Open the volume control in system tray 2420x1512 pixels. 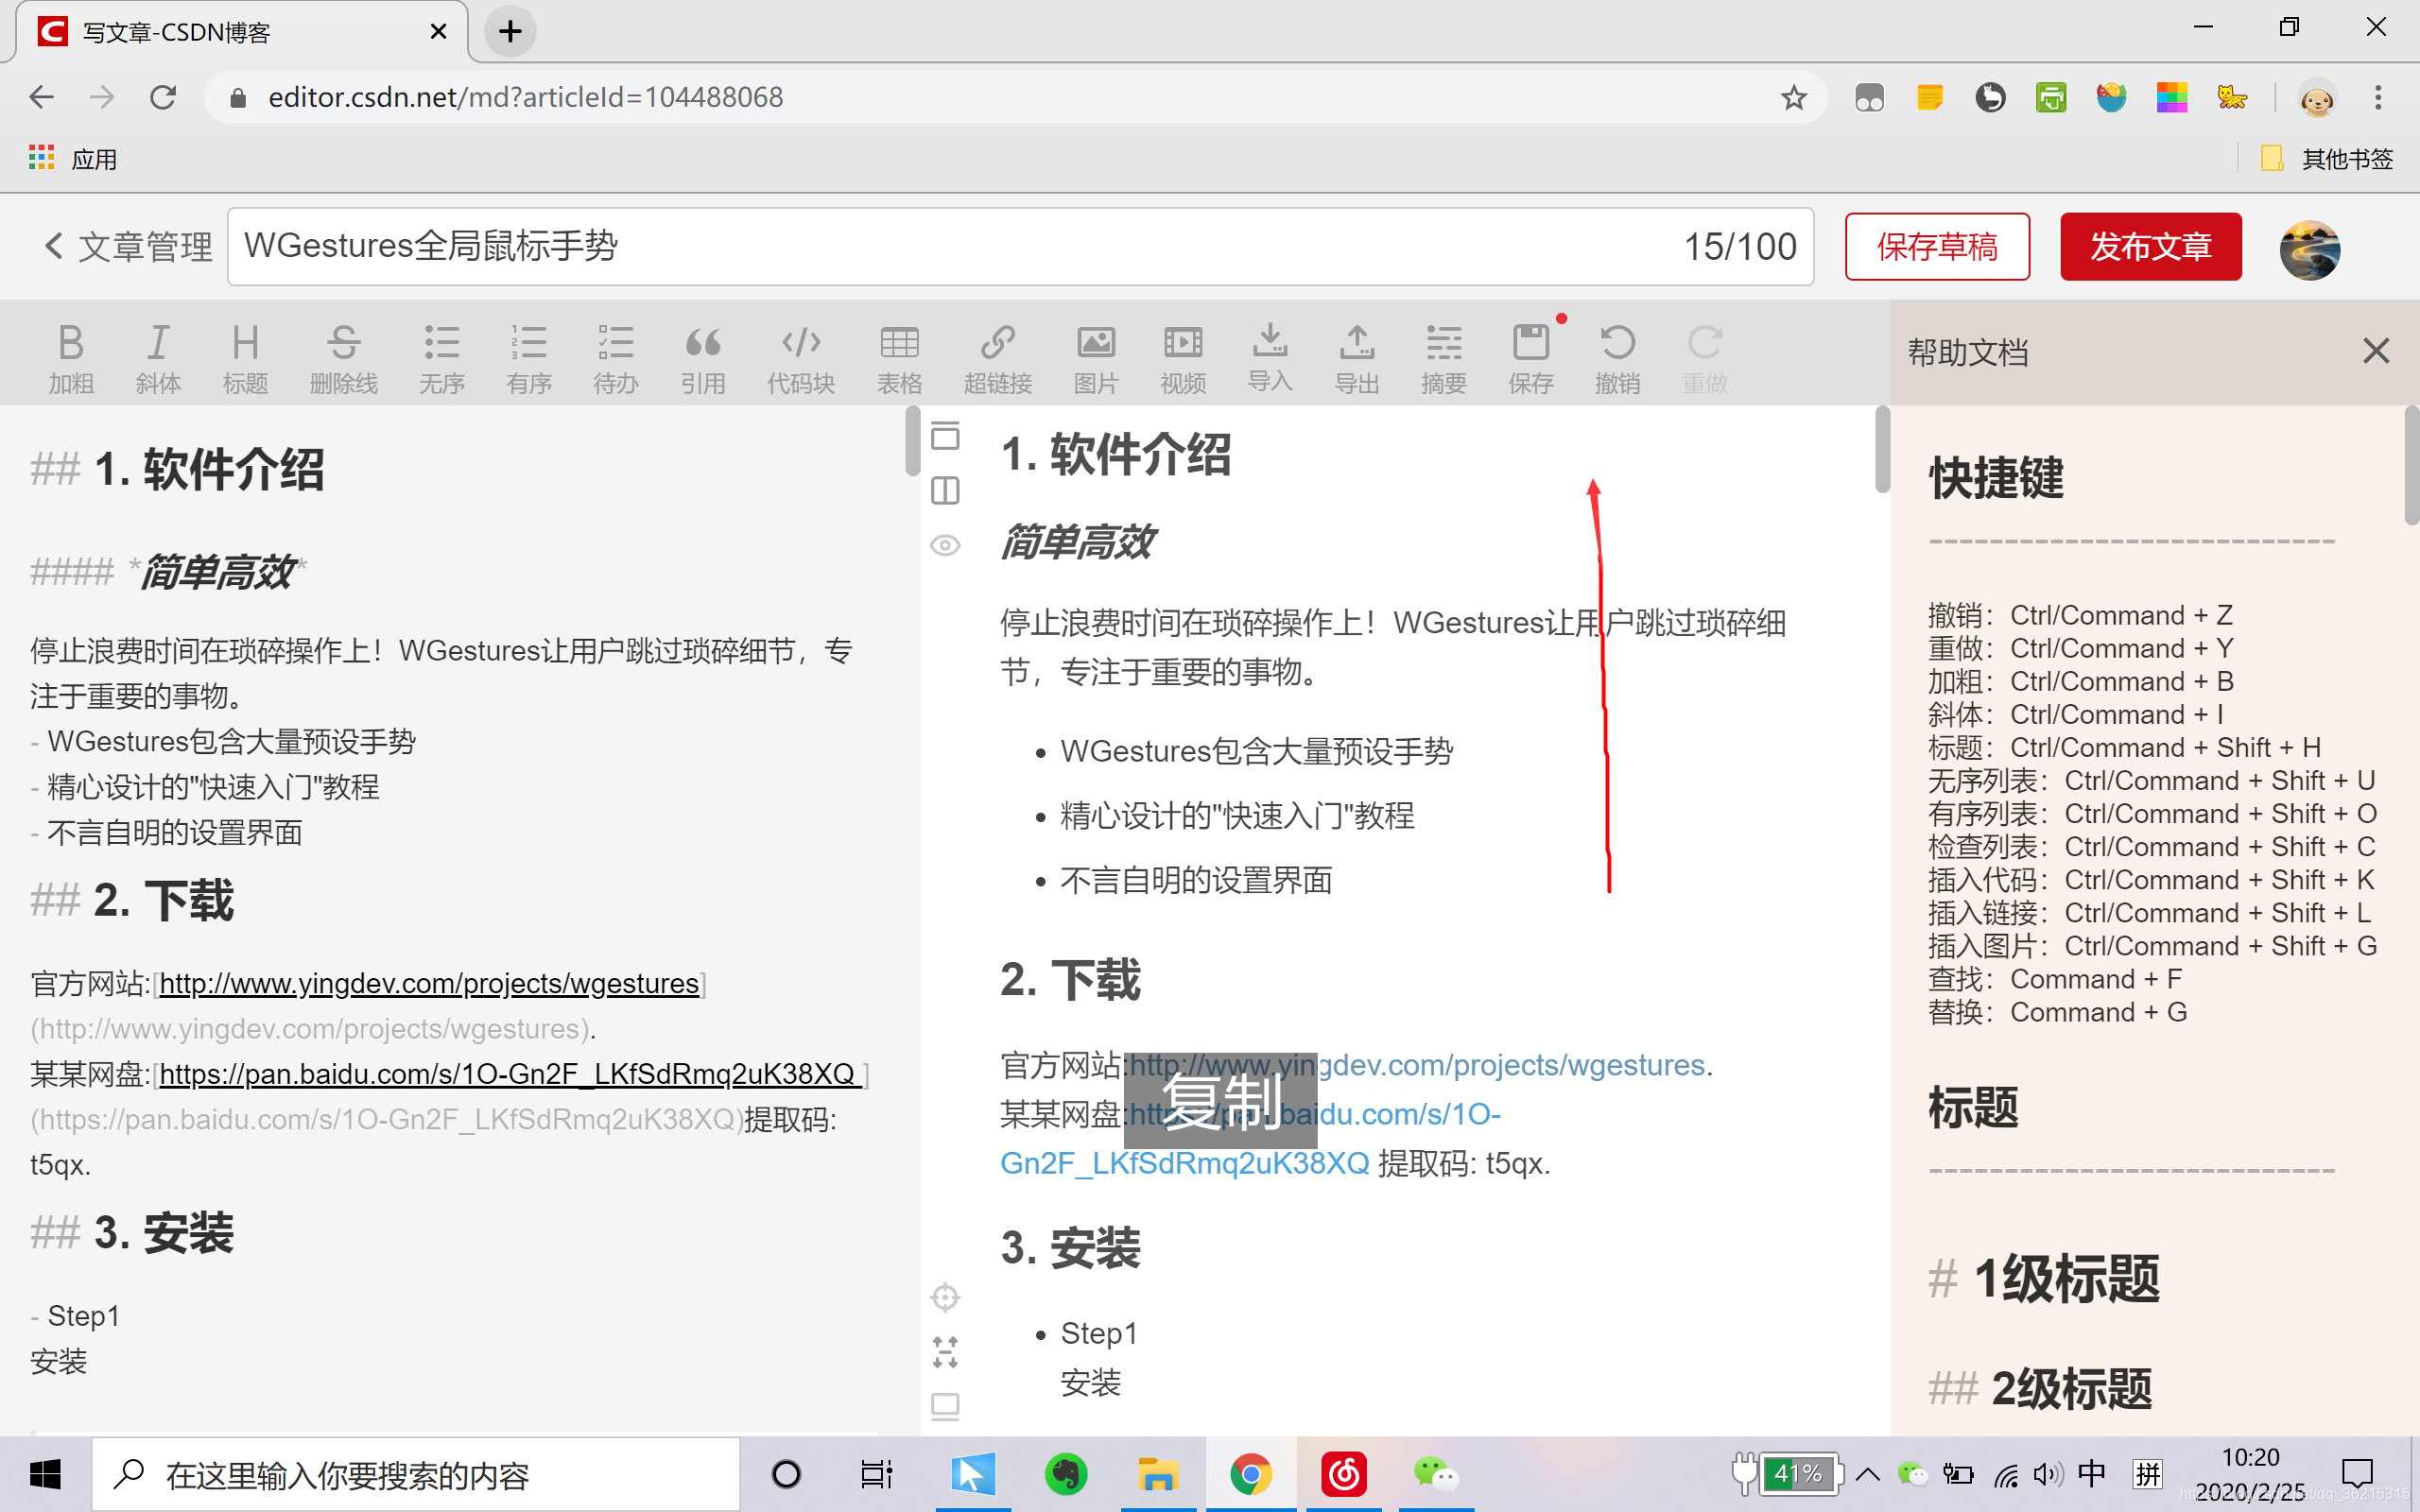(x=2047, y=1474)
